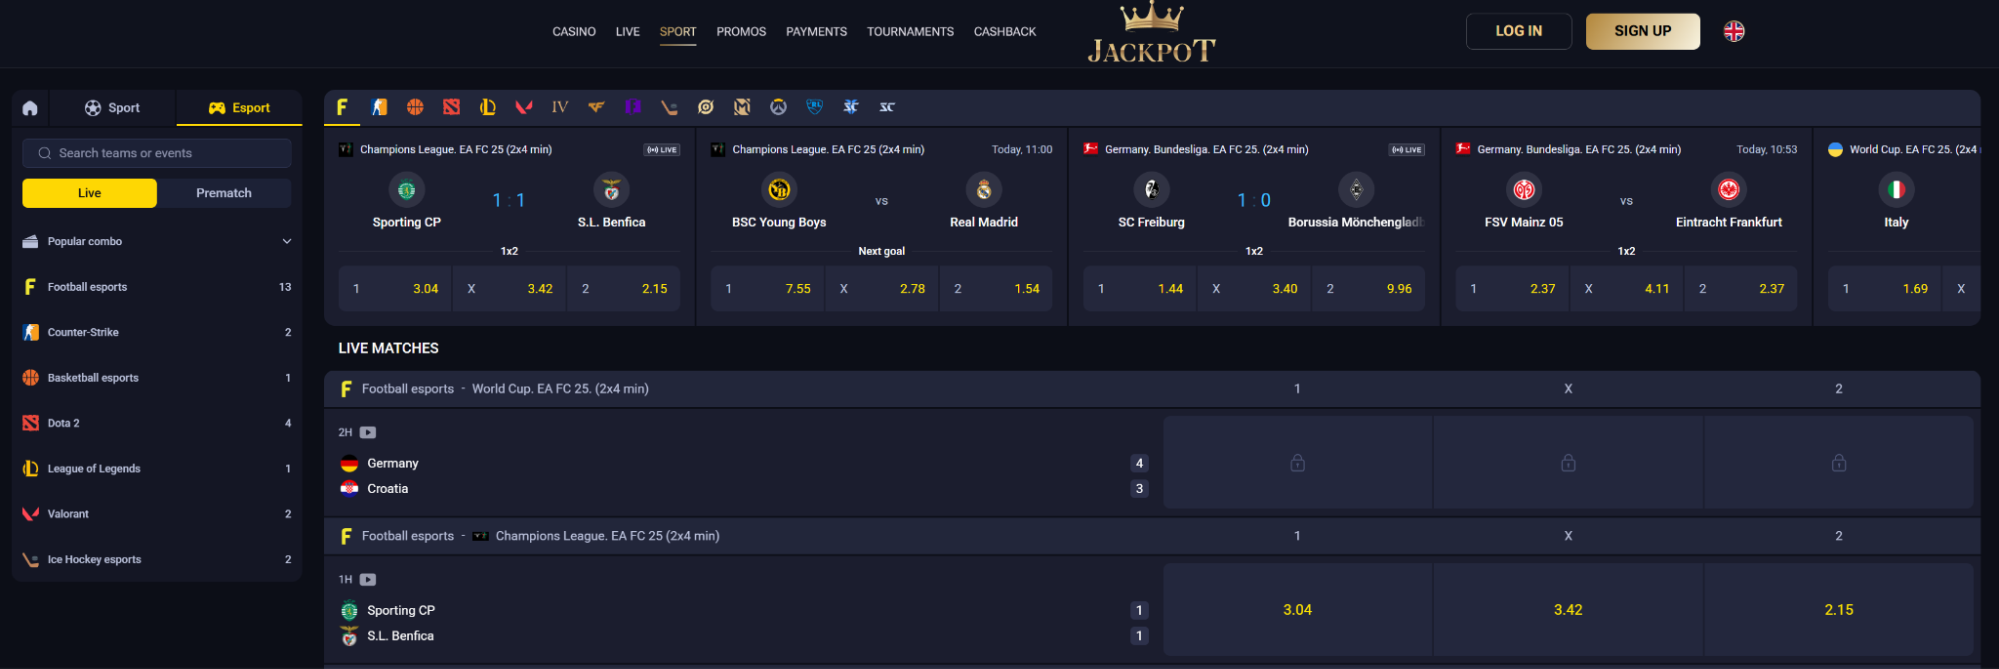Screen dimensions: 1999x669
Task: Click locked draw odds for Germany vs Croatia
Action: 1568,463
